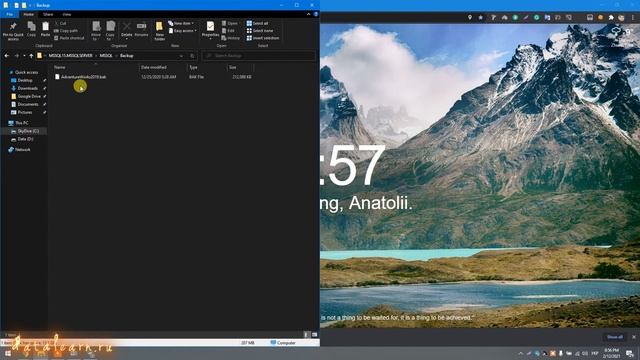Viewport: 640px width, 360px height.
Task: Sort files by Date modified column
Action: (x=153, y=67)
